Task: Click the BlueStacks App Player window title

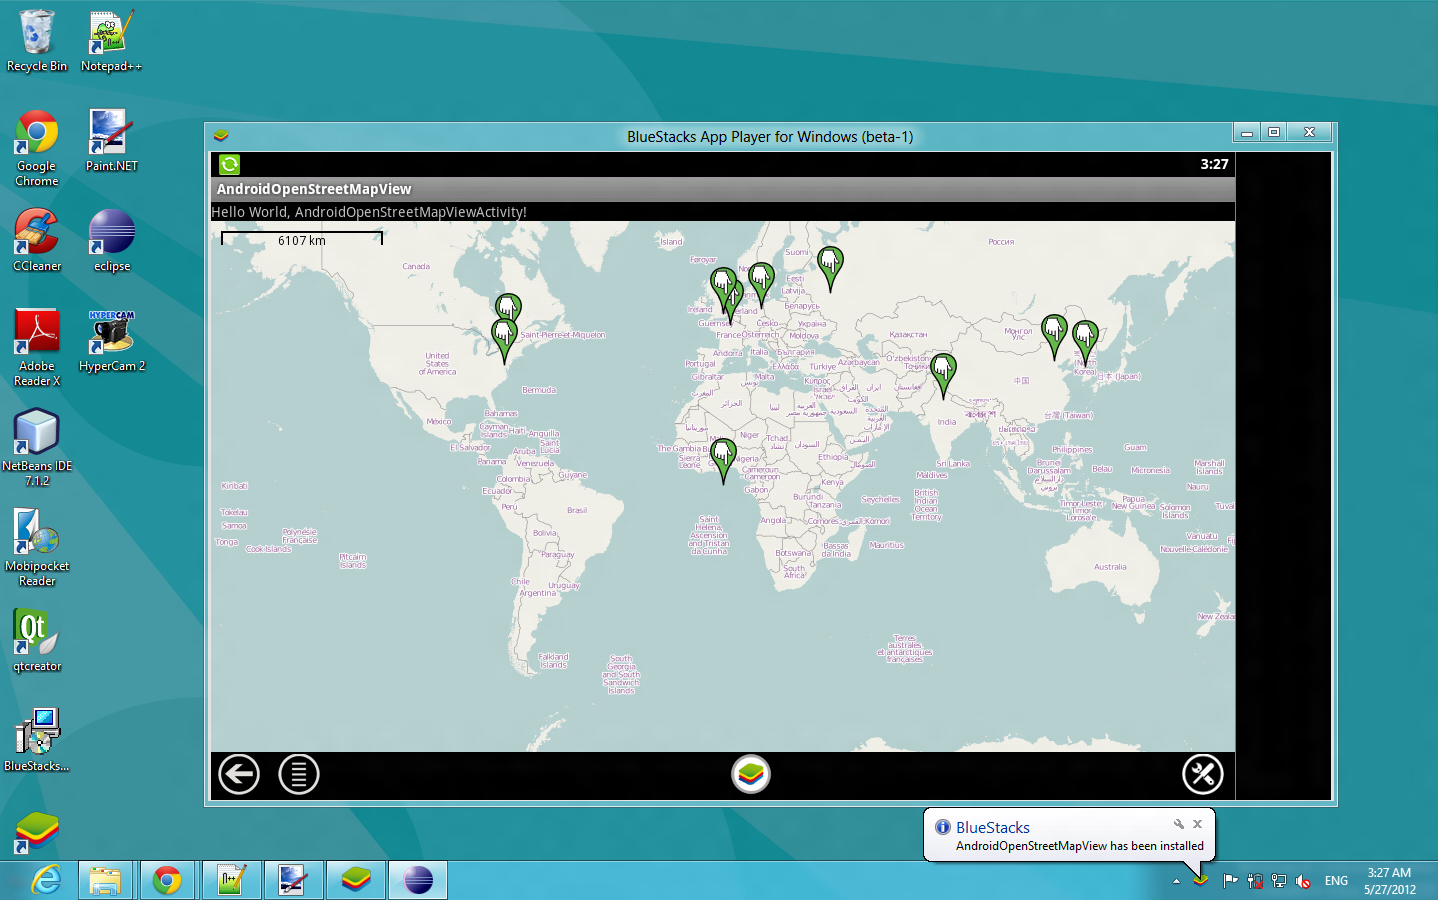Action: click(770, 137)
